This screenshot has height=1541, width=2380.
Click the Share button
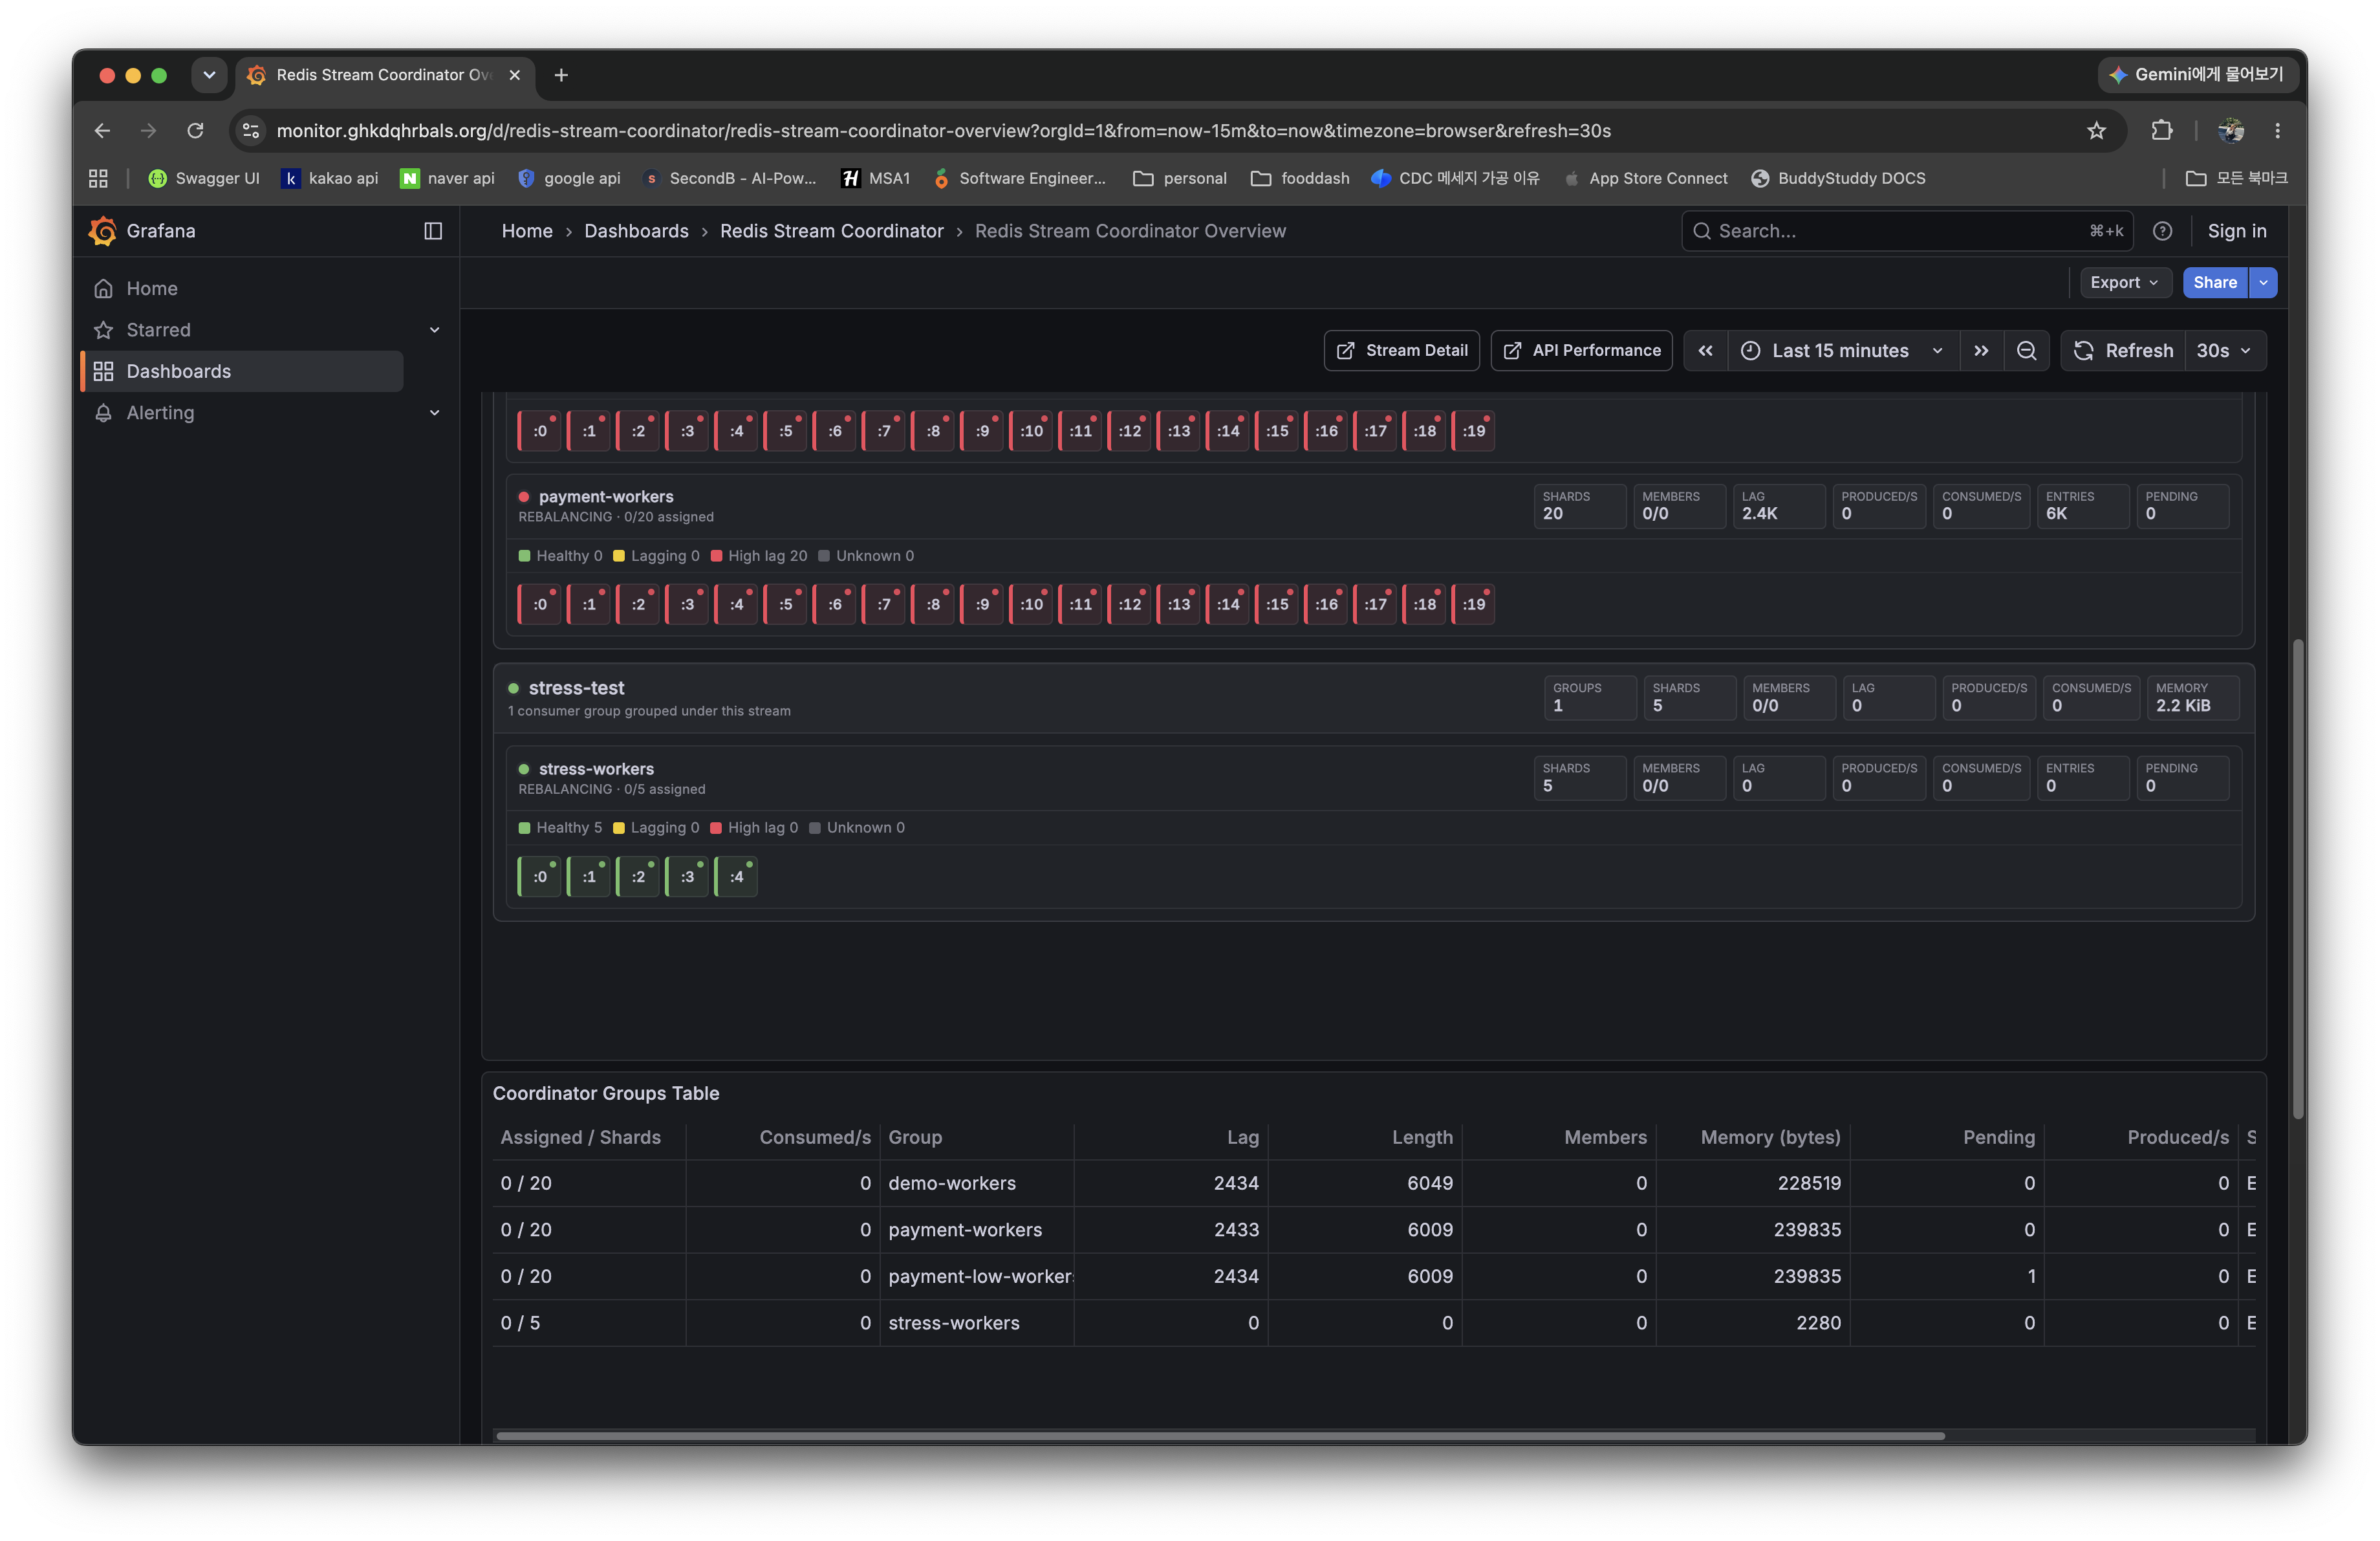(2215, 283)
